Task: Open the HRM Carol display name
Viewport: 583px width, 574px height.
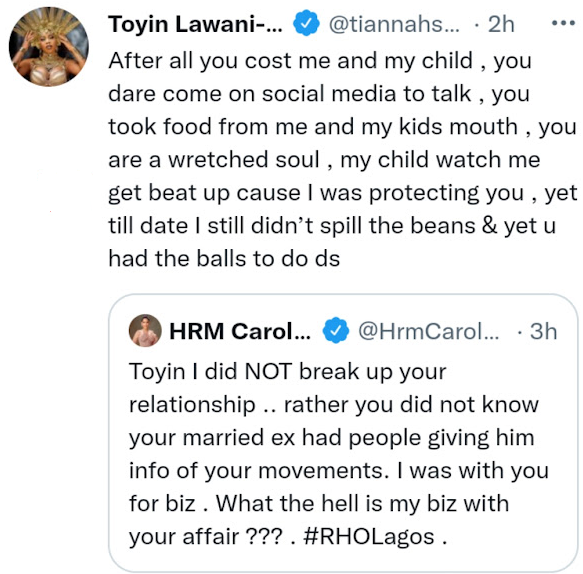Action: click(240, 331)
